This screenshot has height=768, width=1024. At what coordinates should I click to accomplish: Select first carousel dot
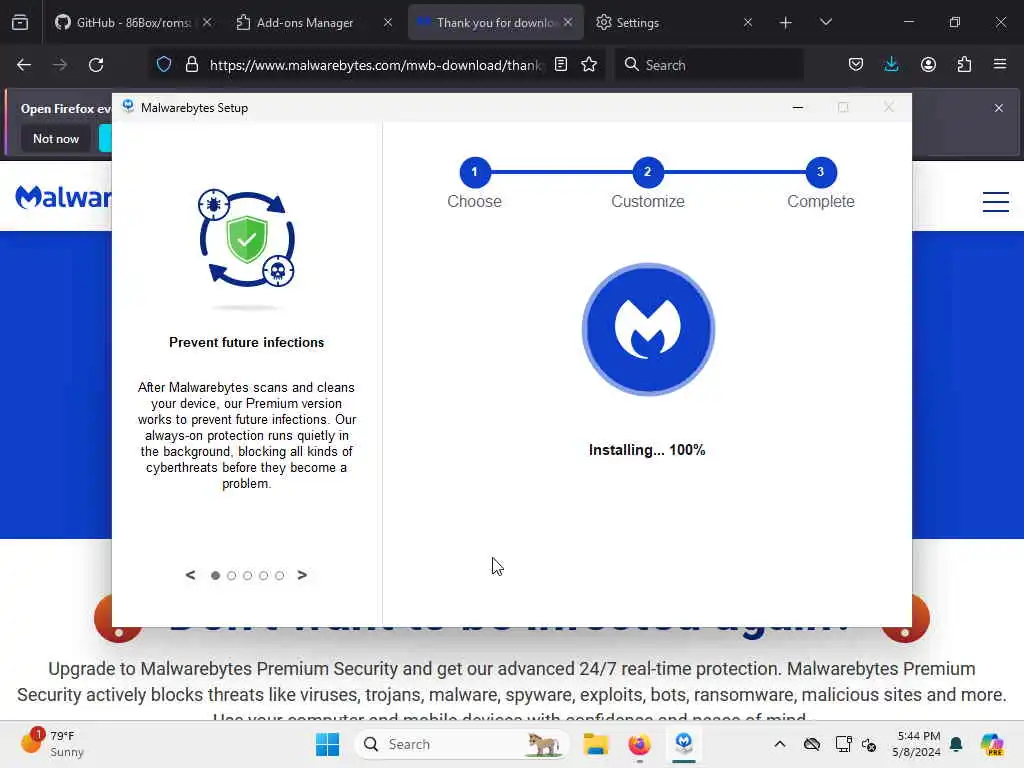coord(216,575)
